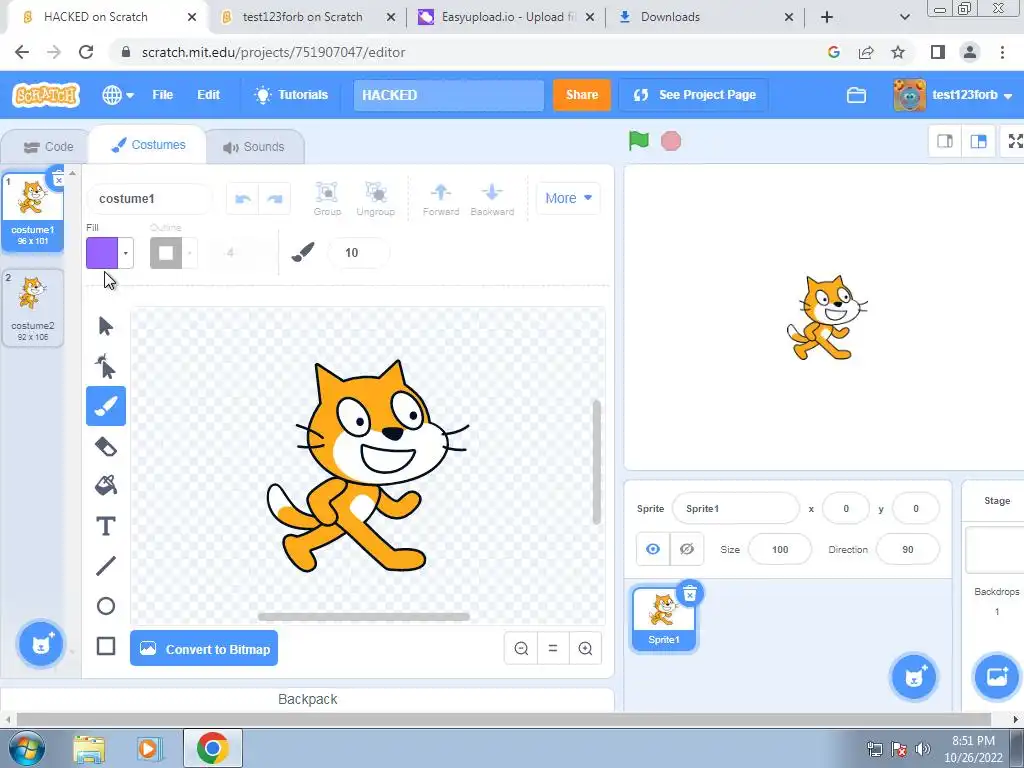Image resolution: width=1024 pixels, height=768 pixels.
Task: Zoom out the costume canvas
Action: (x=521, y=648)
